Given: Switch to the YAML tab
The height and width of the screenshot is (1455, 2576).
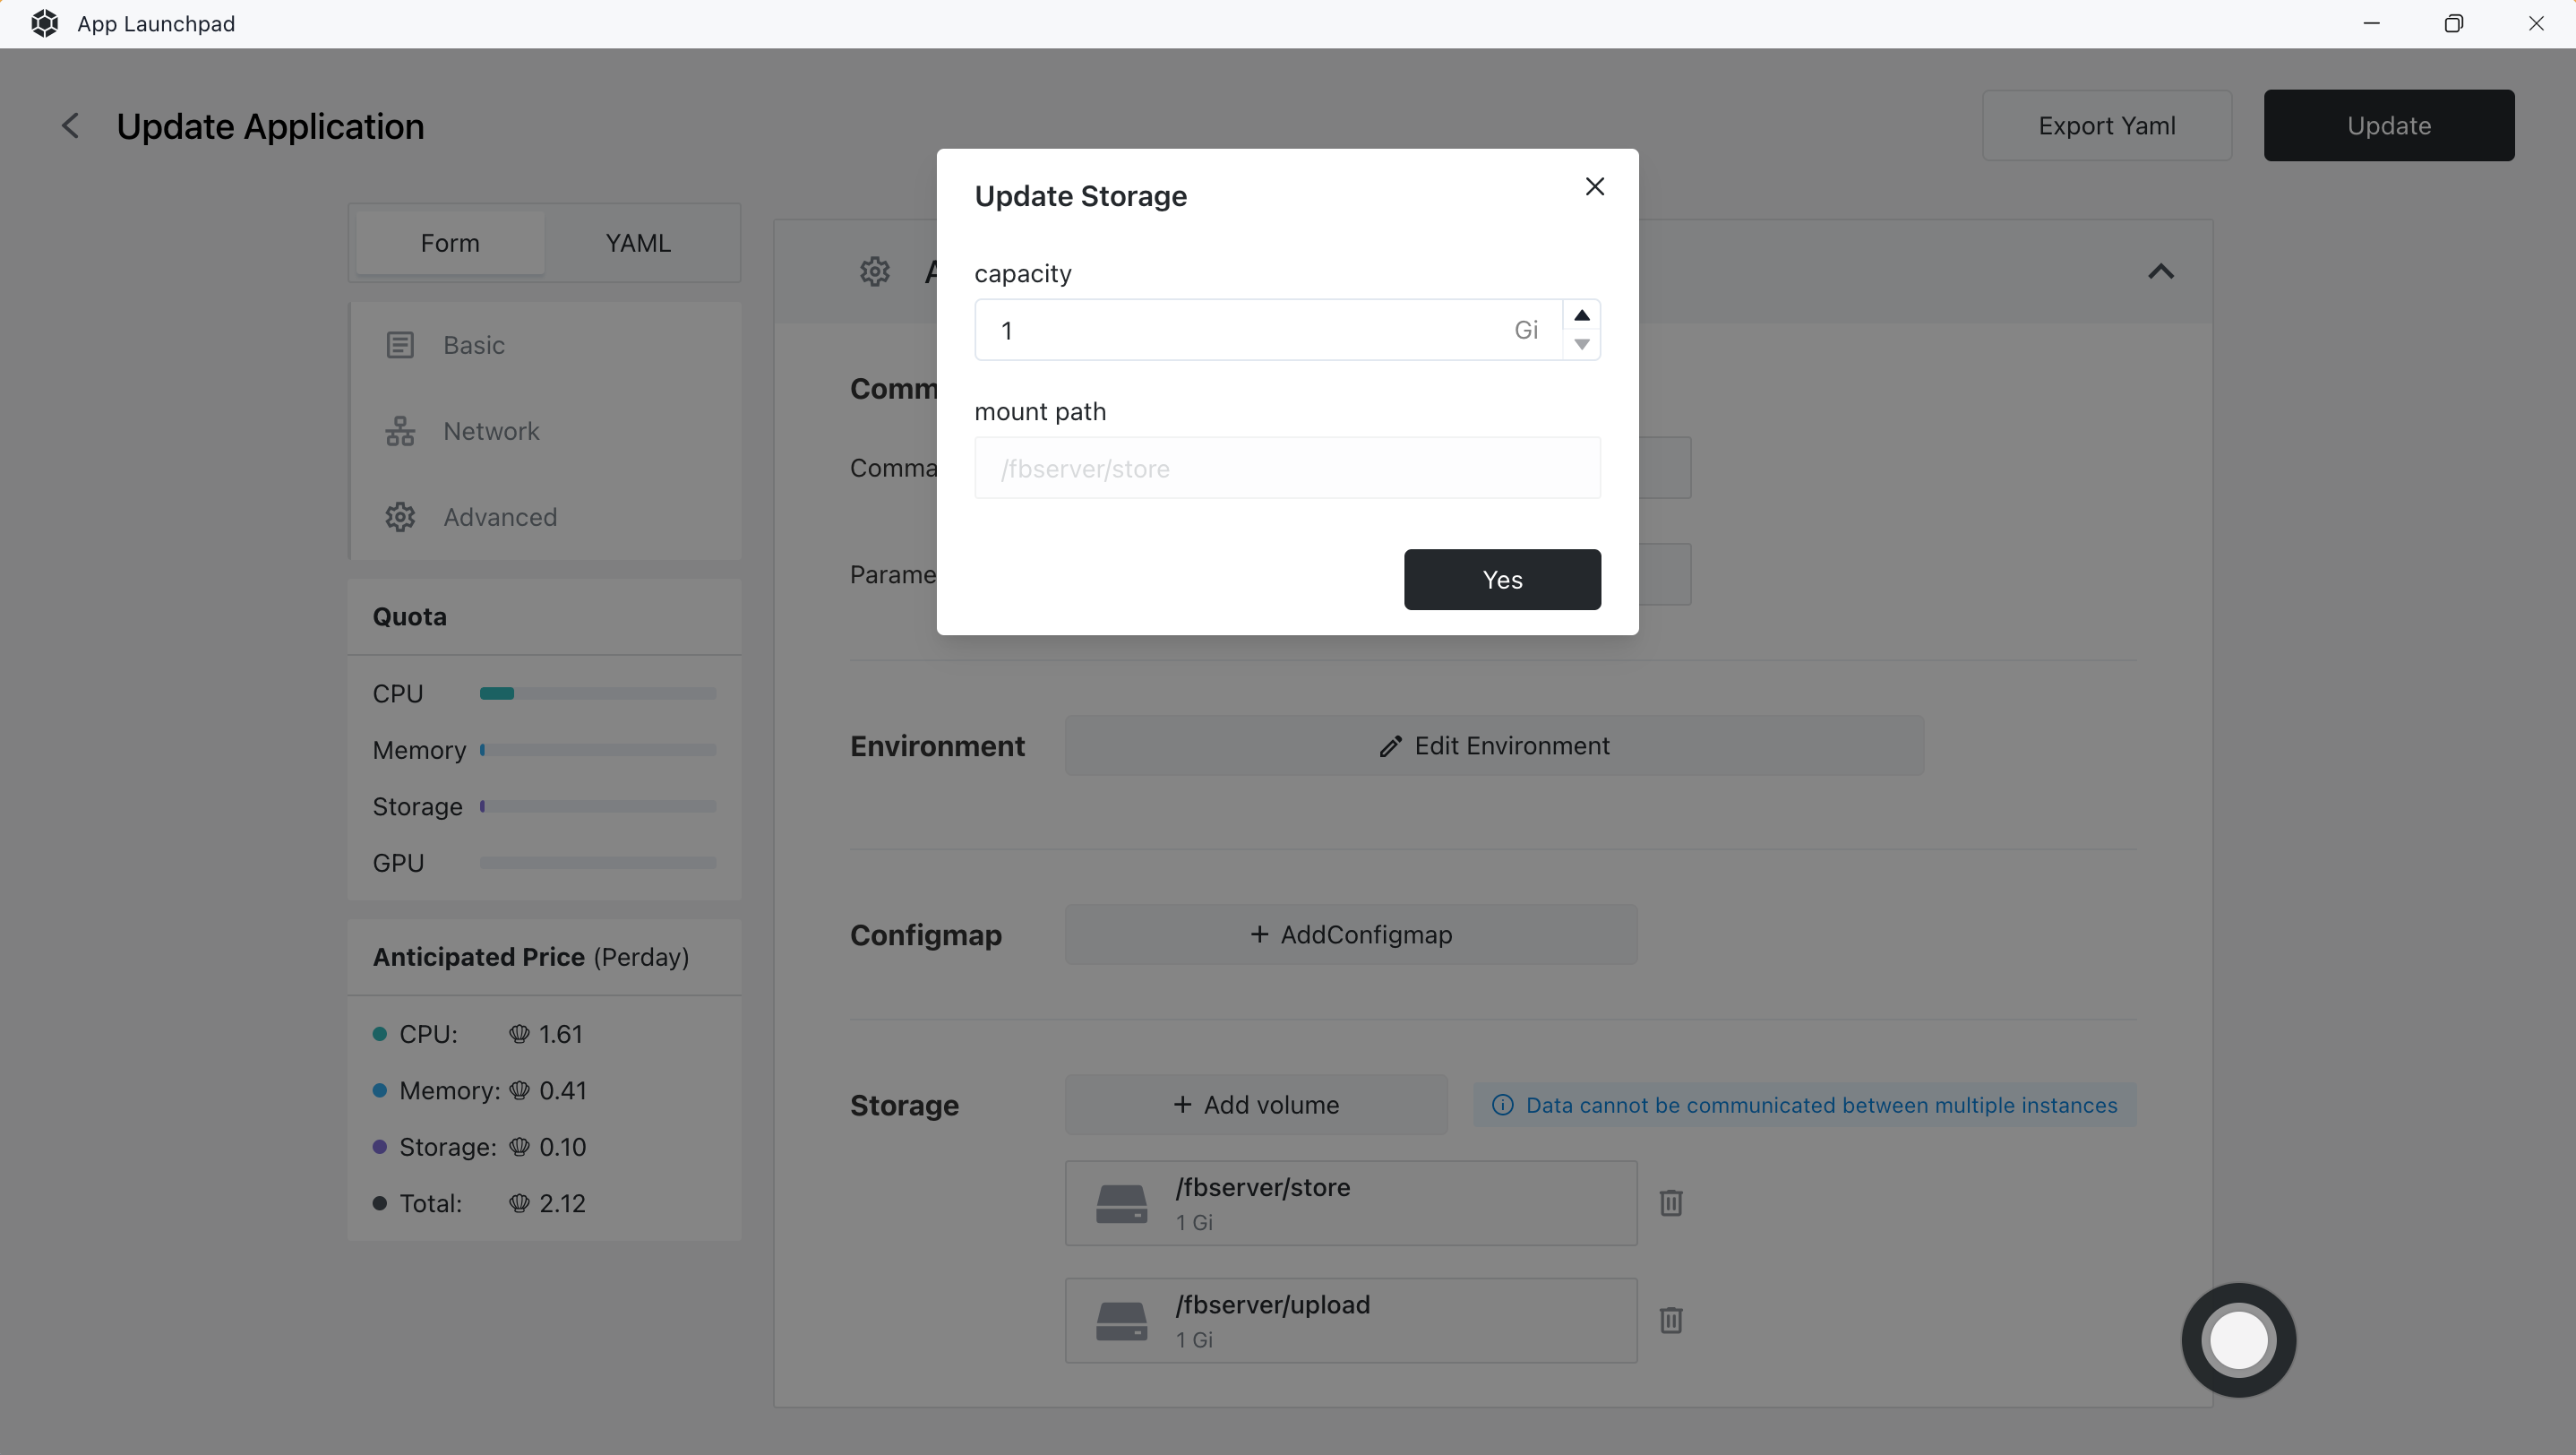Looking at the screenshot, I should coord(637,243).
